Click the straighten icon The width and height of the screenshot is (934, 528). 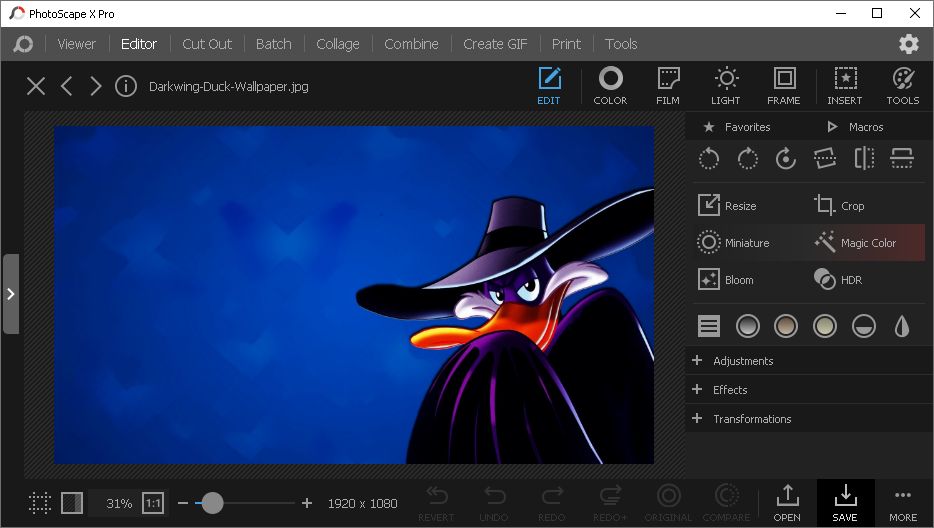825,159
